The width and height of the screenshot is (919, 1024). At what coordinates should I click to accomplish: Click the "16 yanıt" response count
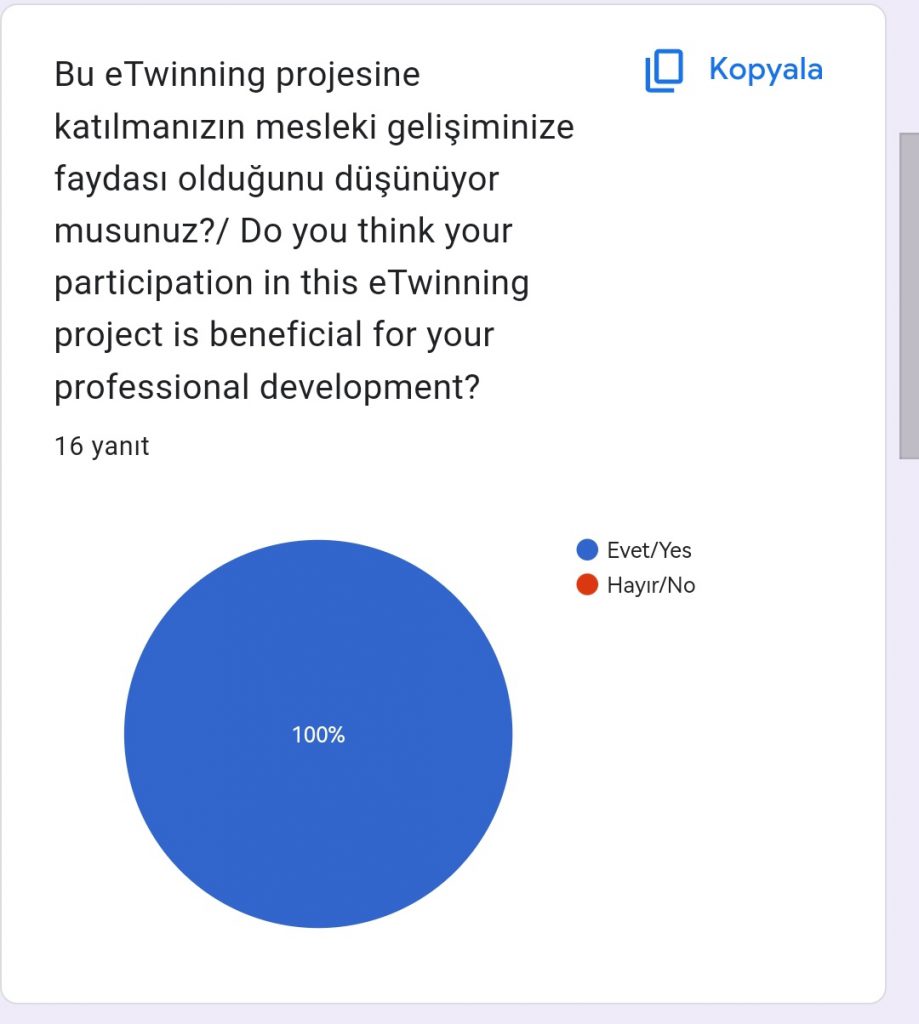(102, 446)
